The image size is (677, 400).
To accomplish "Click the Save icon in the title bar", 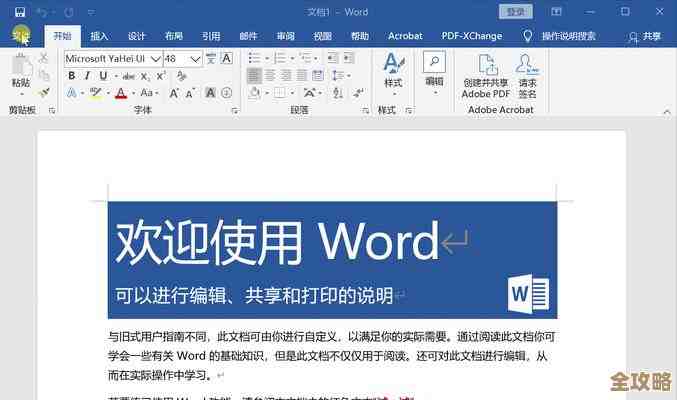I will (20, 12).
